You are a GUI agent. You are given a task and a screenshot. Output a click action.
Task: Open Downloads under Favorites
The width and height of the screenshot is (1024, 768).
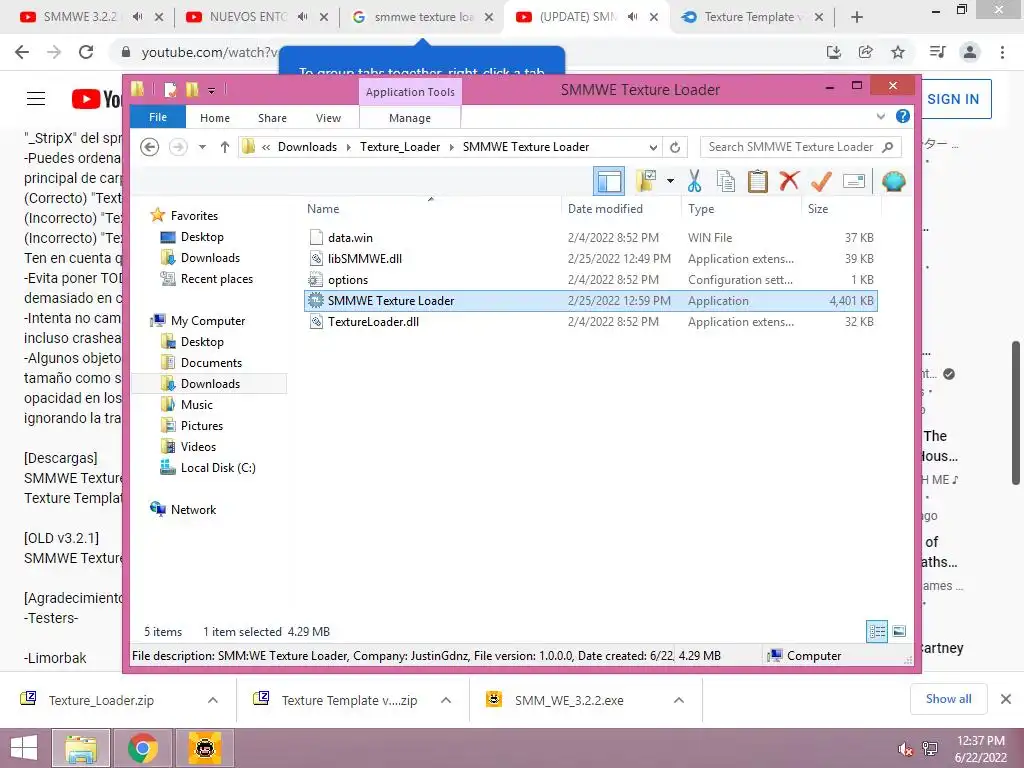click(x=210, y=257)
